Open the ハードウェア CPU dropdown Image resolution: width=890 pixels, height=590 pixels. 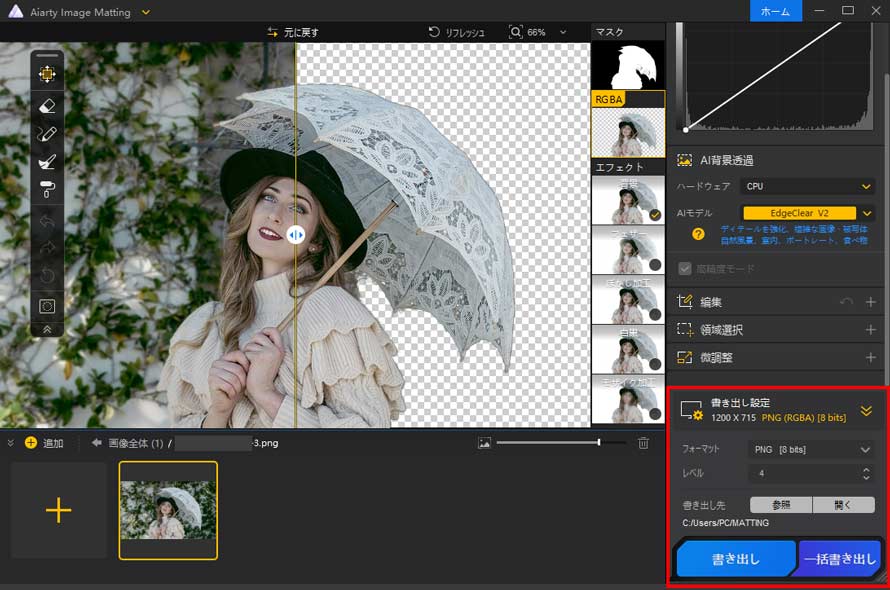tap(808, 186)
